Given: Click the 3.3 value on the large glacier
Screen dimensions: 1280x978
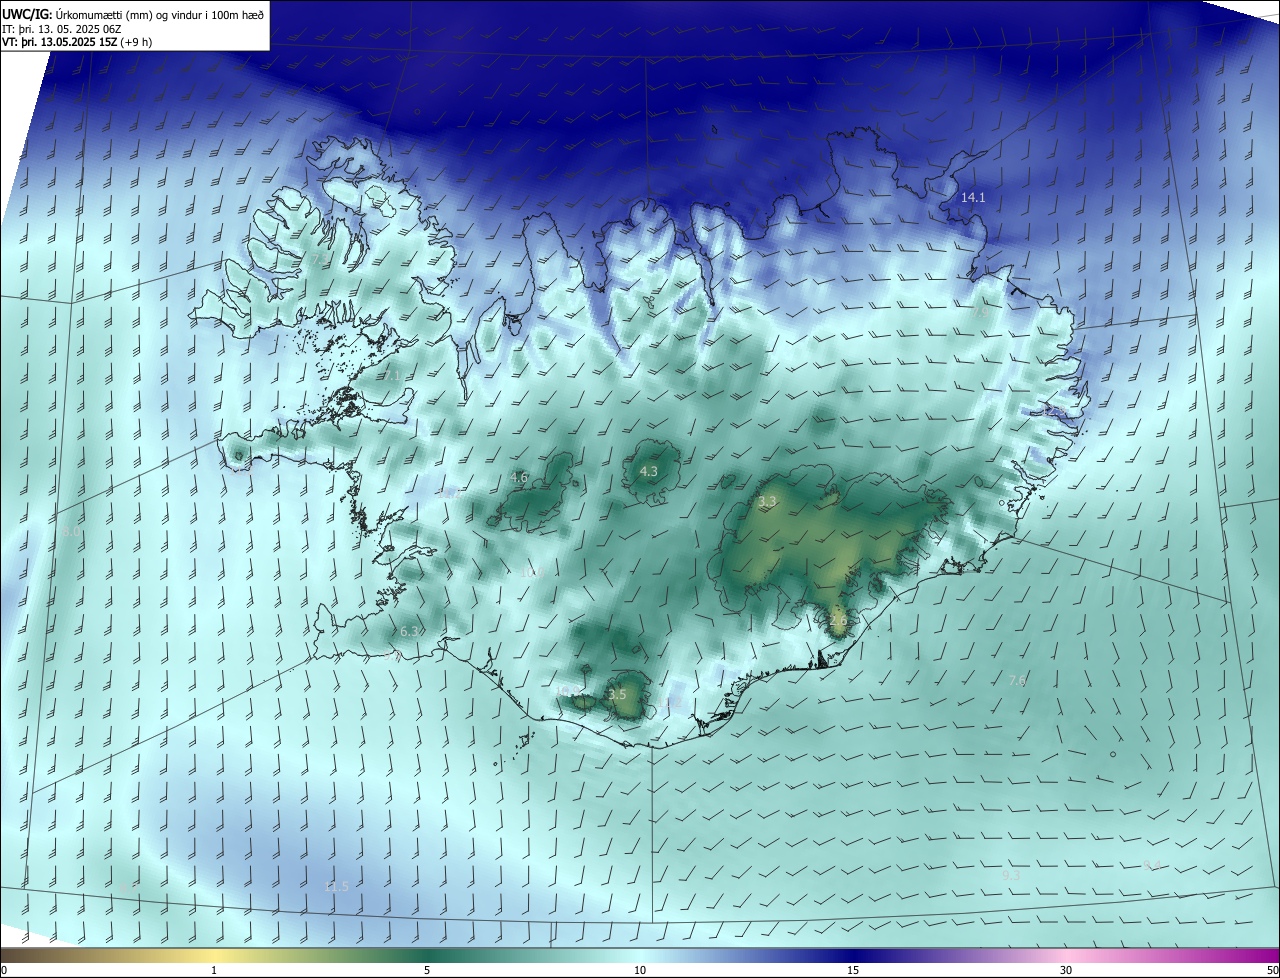Looking at the screenshot, I should (767, 502).
